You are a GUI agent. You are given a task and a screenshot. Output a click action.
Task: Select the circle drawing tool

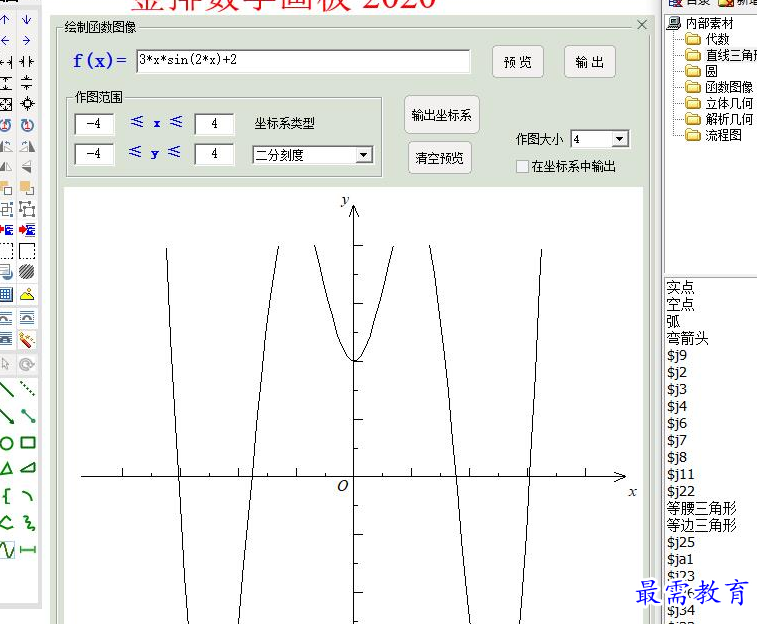(6, 443)
